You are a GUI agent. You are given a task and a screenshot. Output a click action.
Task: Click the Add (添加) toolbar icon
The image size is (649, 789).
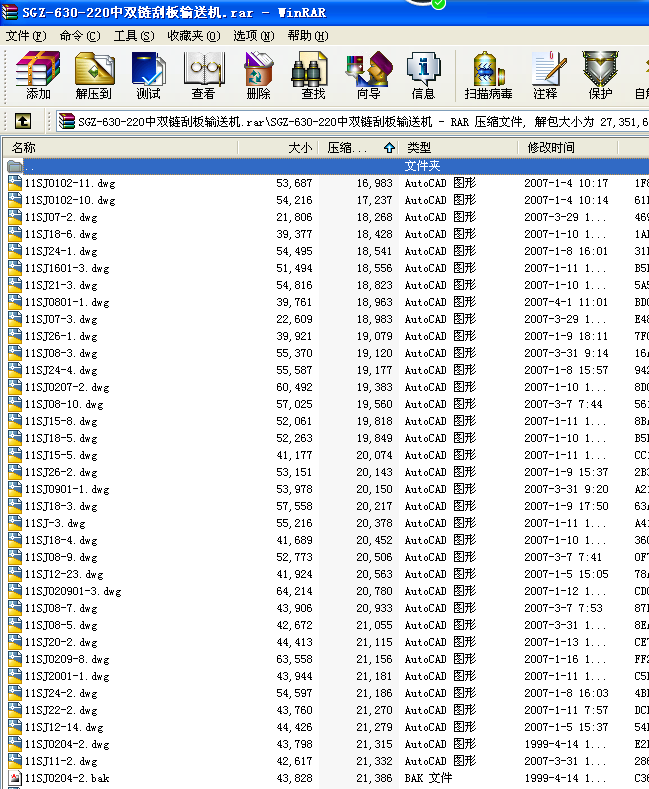tap(38, 68)
